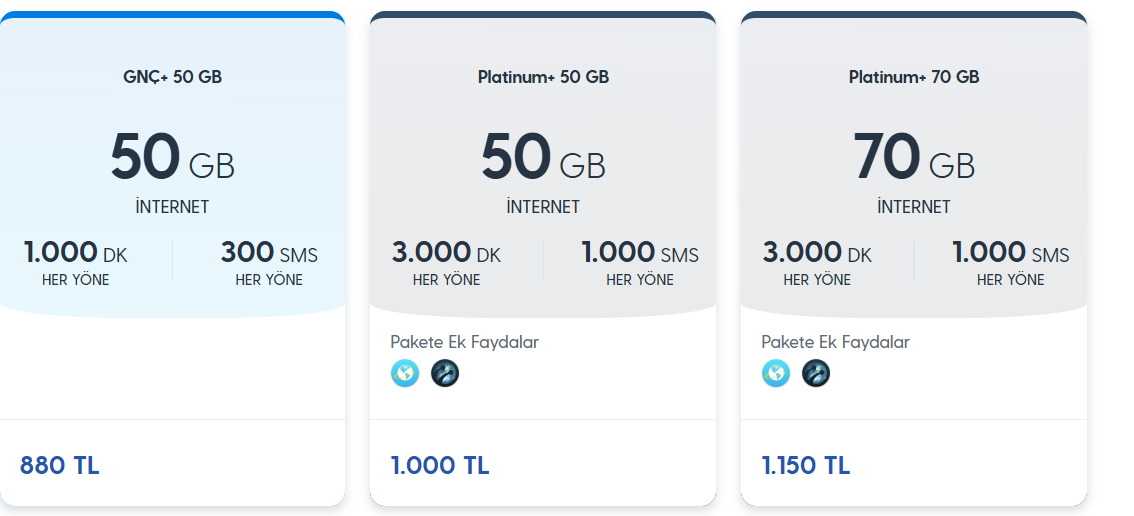Click 50 GB internet amount on GNÇ+ card
This screenshot has width=1134, height=516.
172,156
